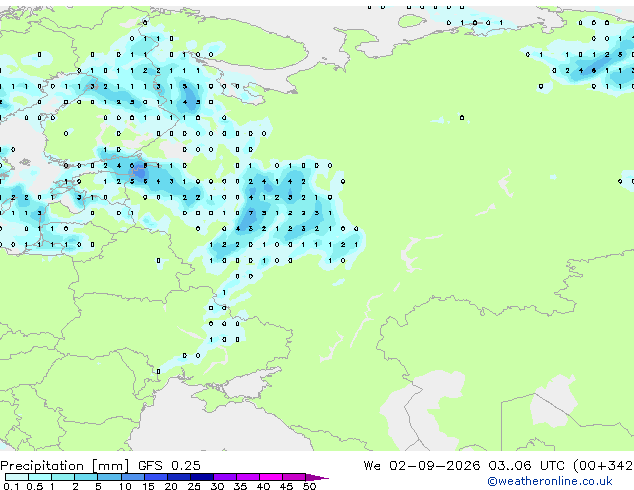Select the 'We 02-09-2026' date text
The image size is (634, 490).
pyautogui.click(x=422, y=466)
